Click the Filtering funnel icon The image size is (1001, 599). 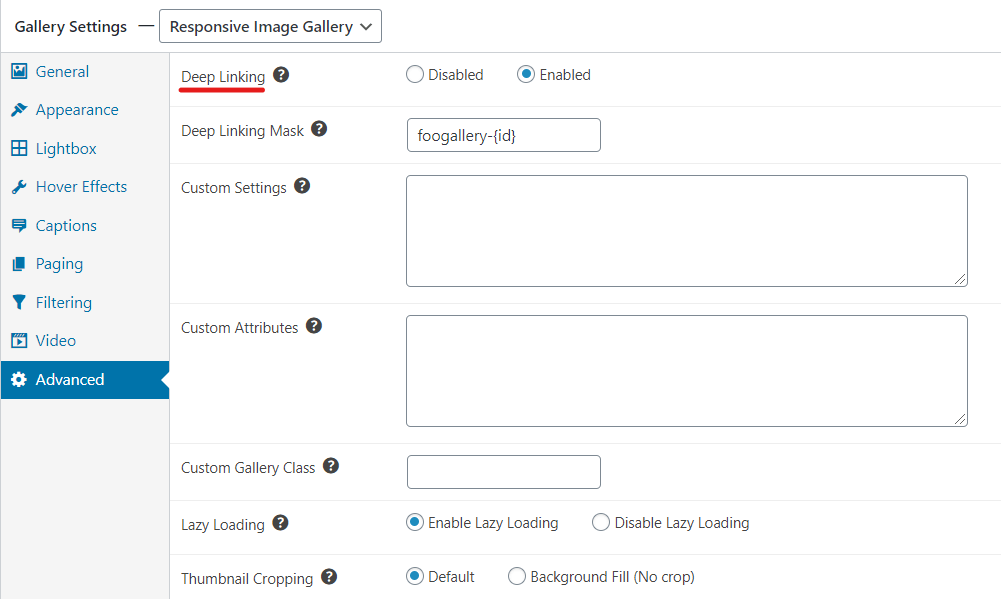[x=19, y=302]
